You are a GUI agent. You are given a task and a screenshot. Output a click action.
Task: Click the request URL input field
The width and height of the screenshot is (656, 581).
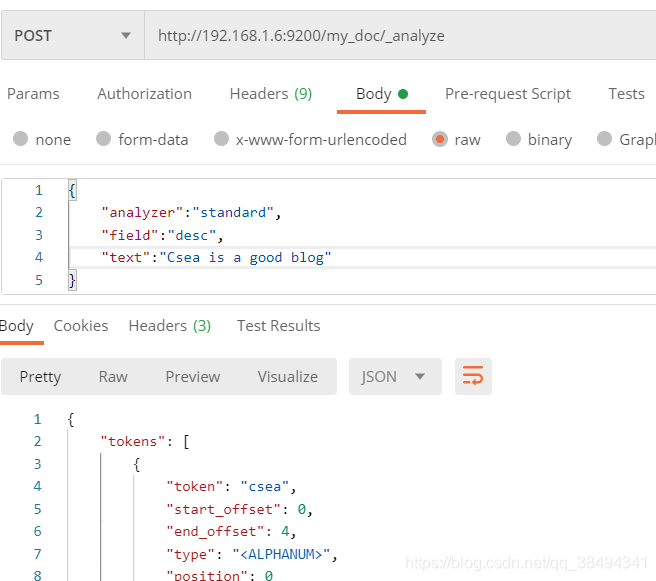[400, 35]
